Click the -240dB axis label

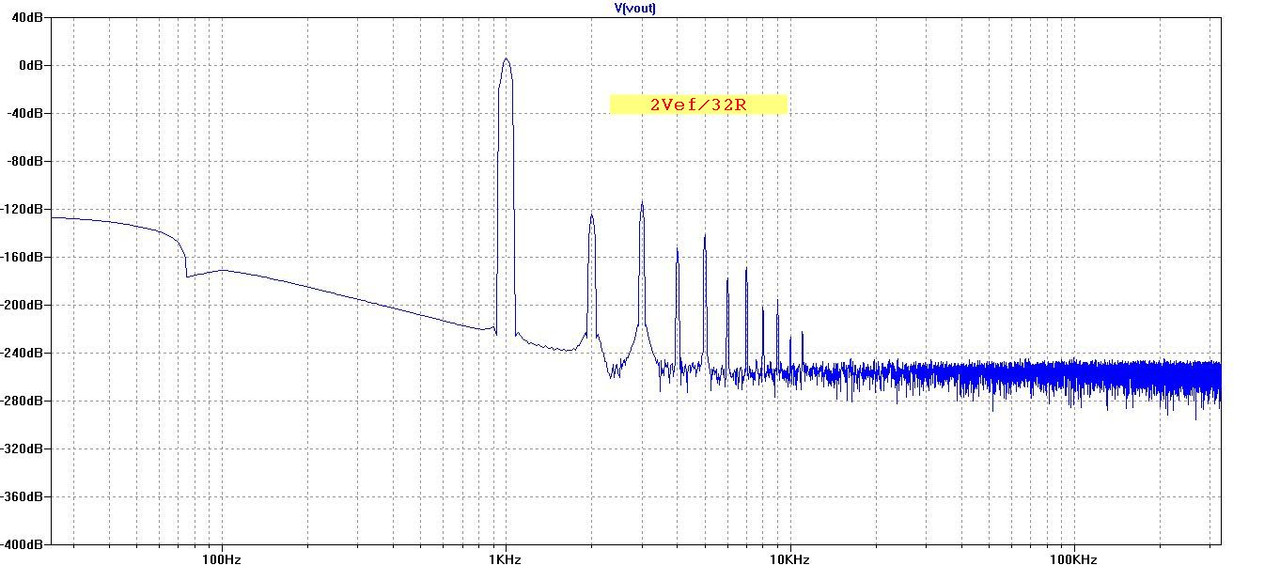22,353
